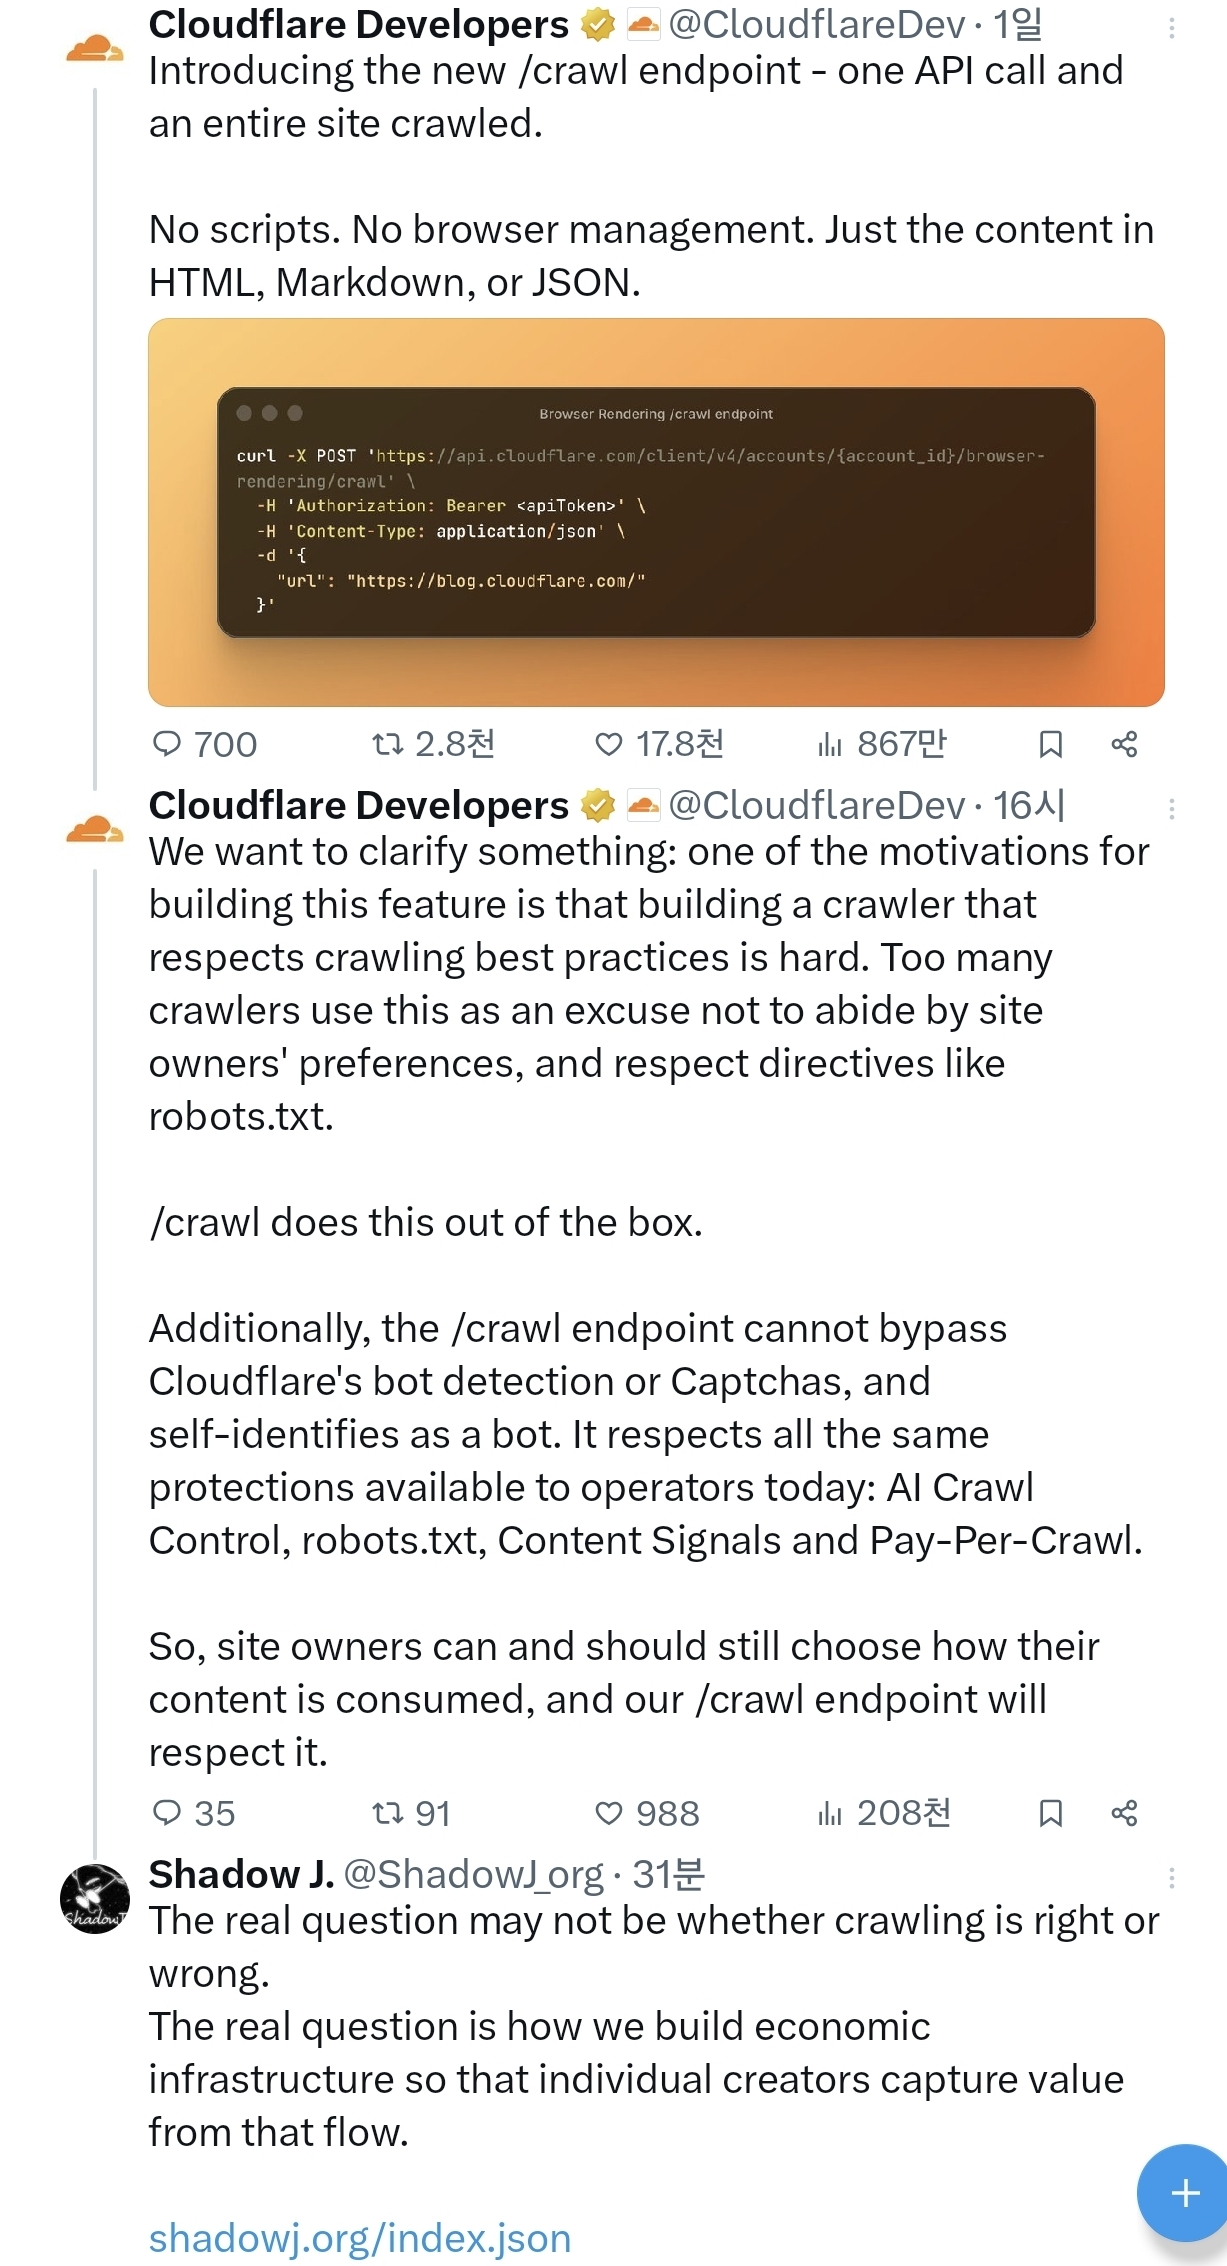Like the tweet with 17.8천 likes
1227x2266 pixels.
coord(608,744)
